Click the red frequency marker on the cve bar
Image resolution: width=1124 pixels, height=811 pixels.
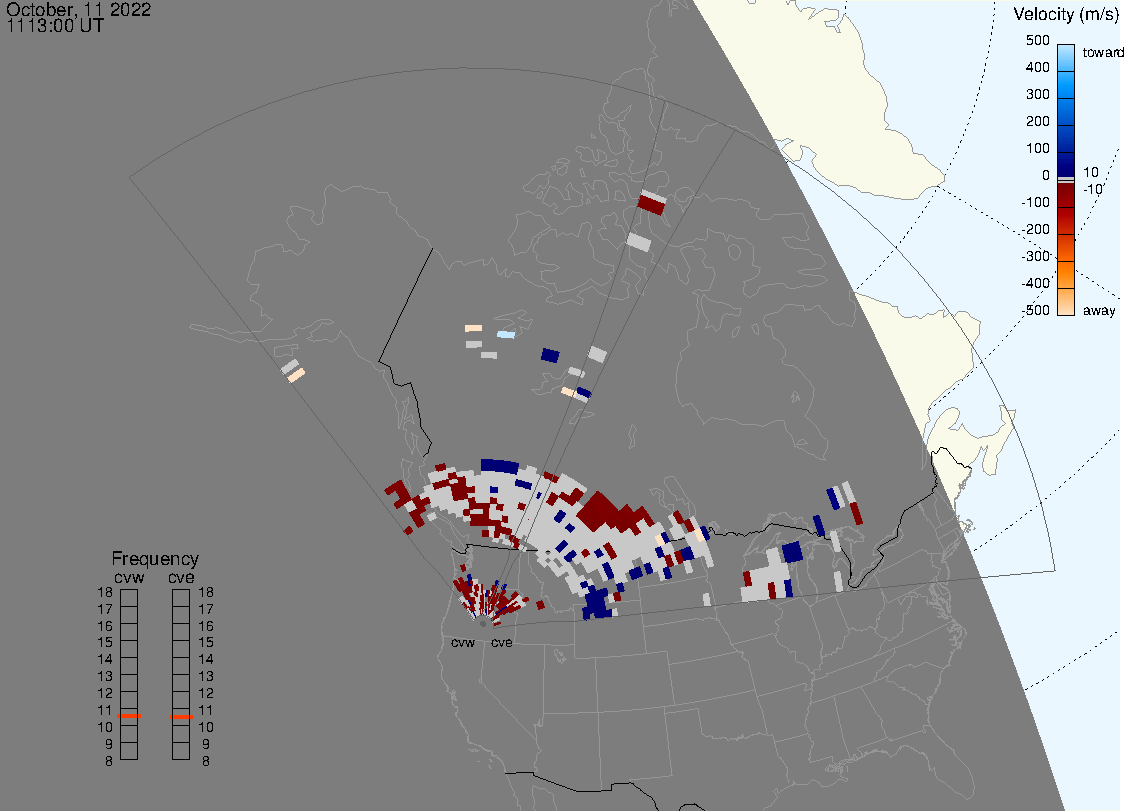[181, 716]
